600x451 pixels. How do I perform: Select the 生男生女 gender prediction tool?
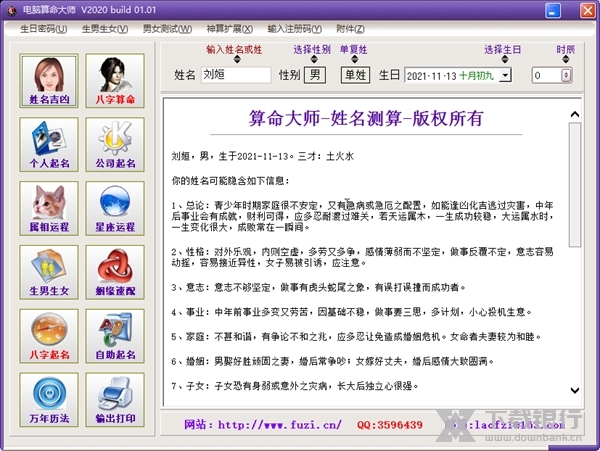point(49,272)
